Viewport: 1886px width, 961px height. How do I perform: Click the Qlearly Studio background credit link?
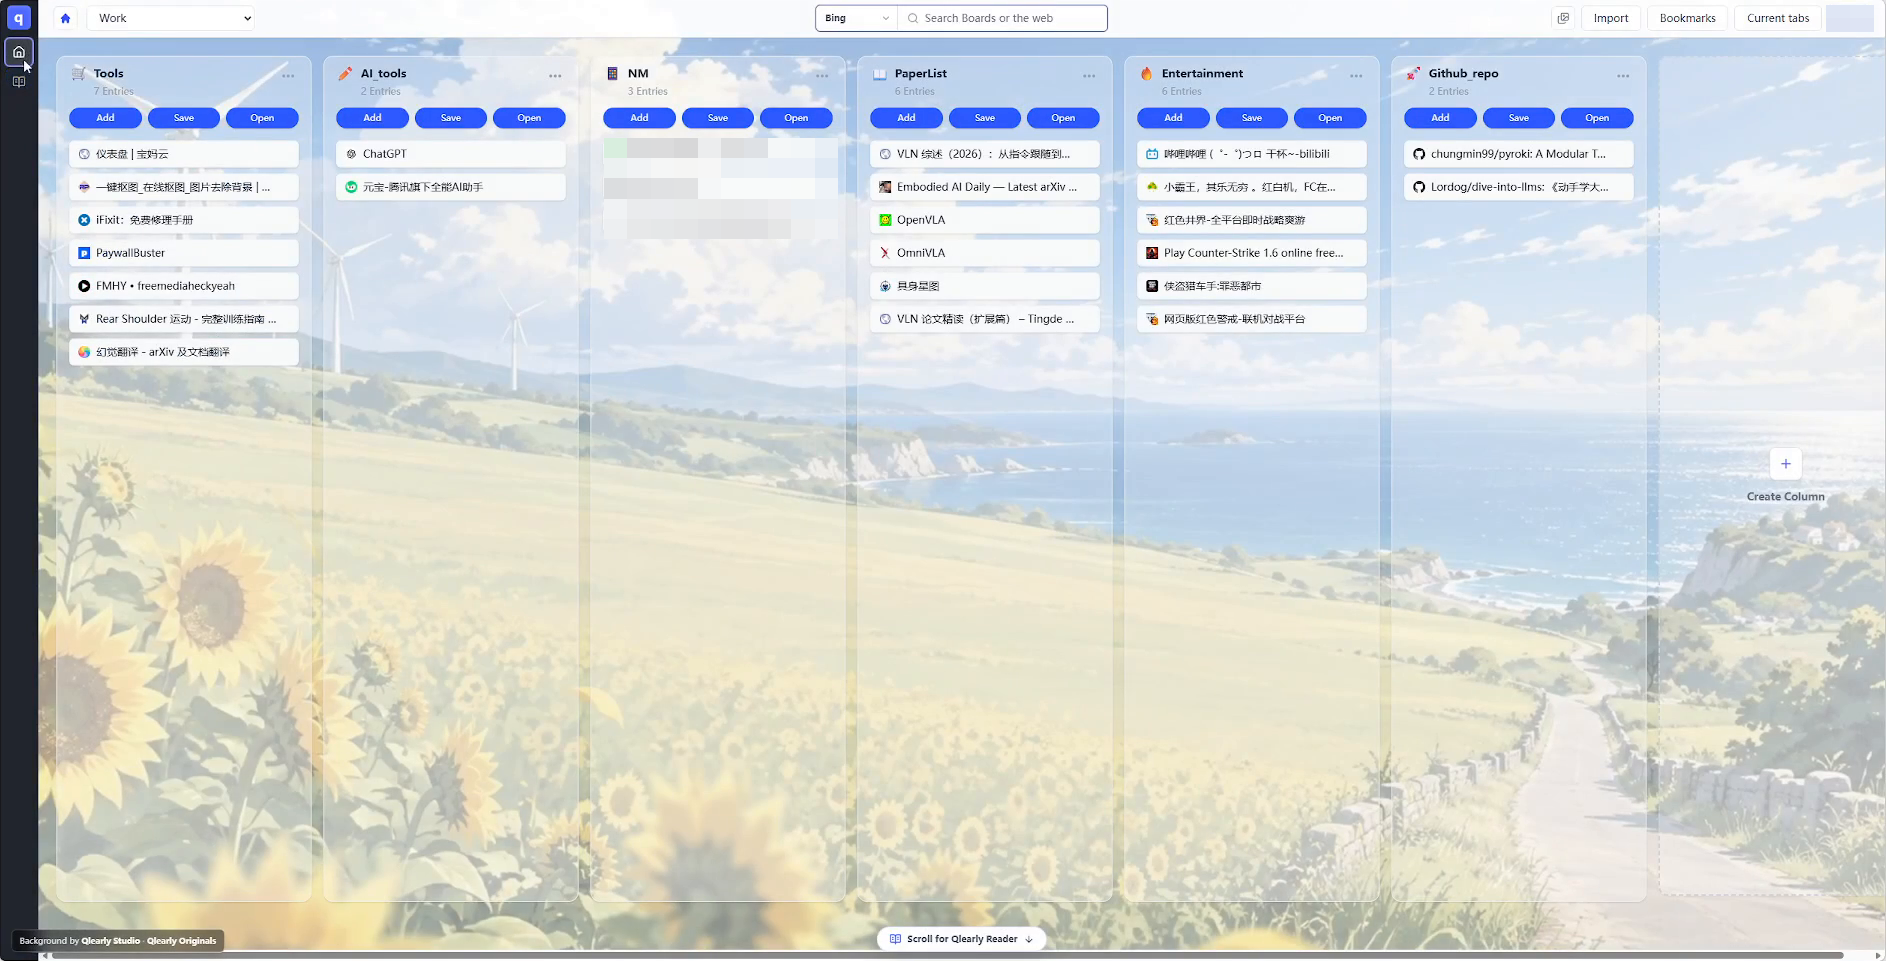click(111, 941)
